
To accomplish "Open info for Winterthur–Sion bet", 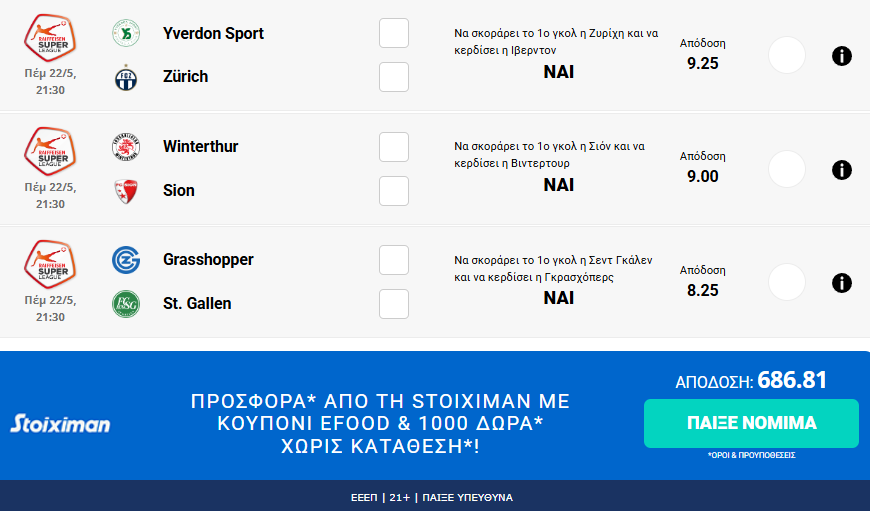I will coord(842,169).
